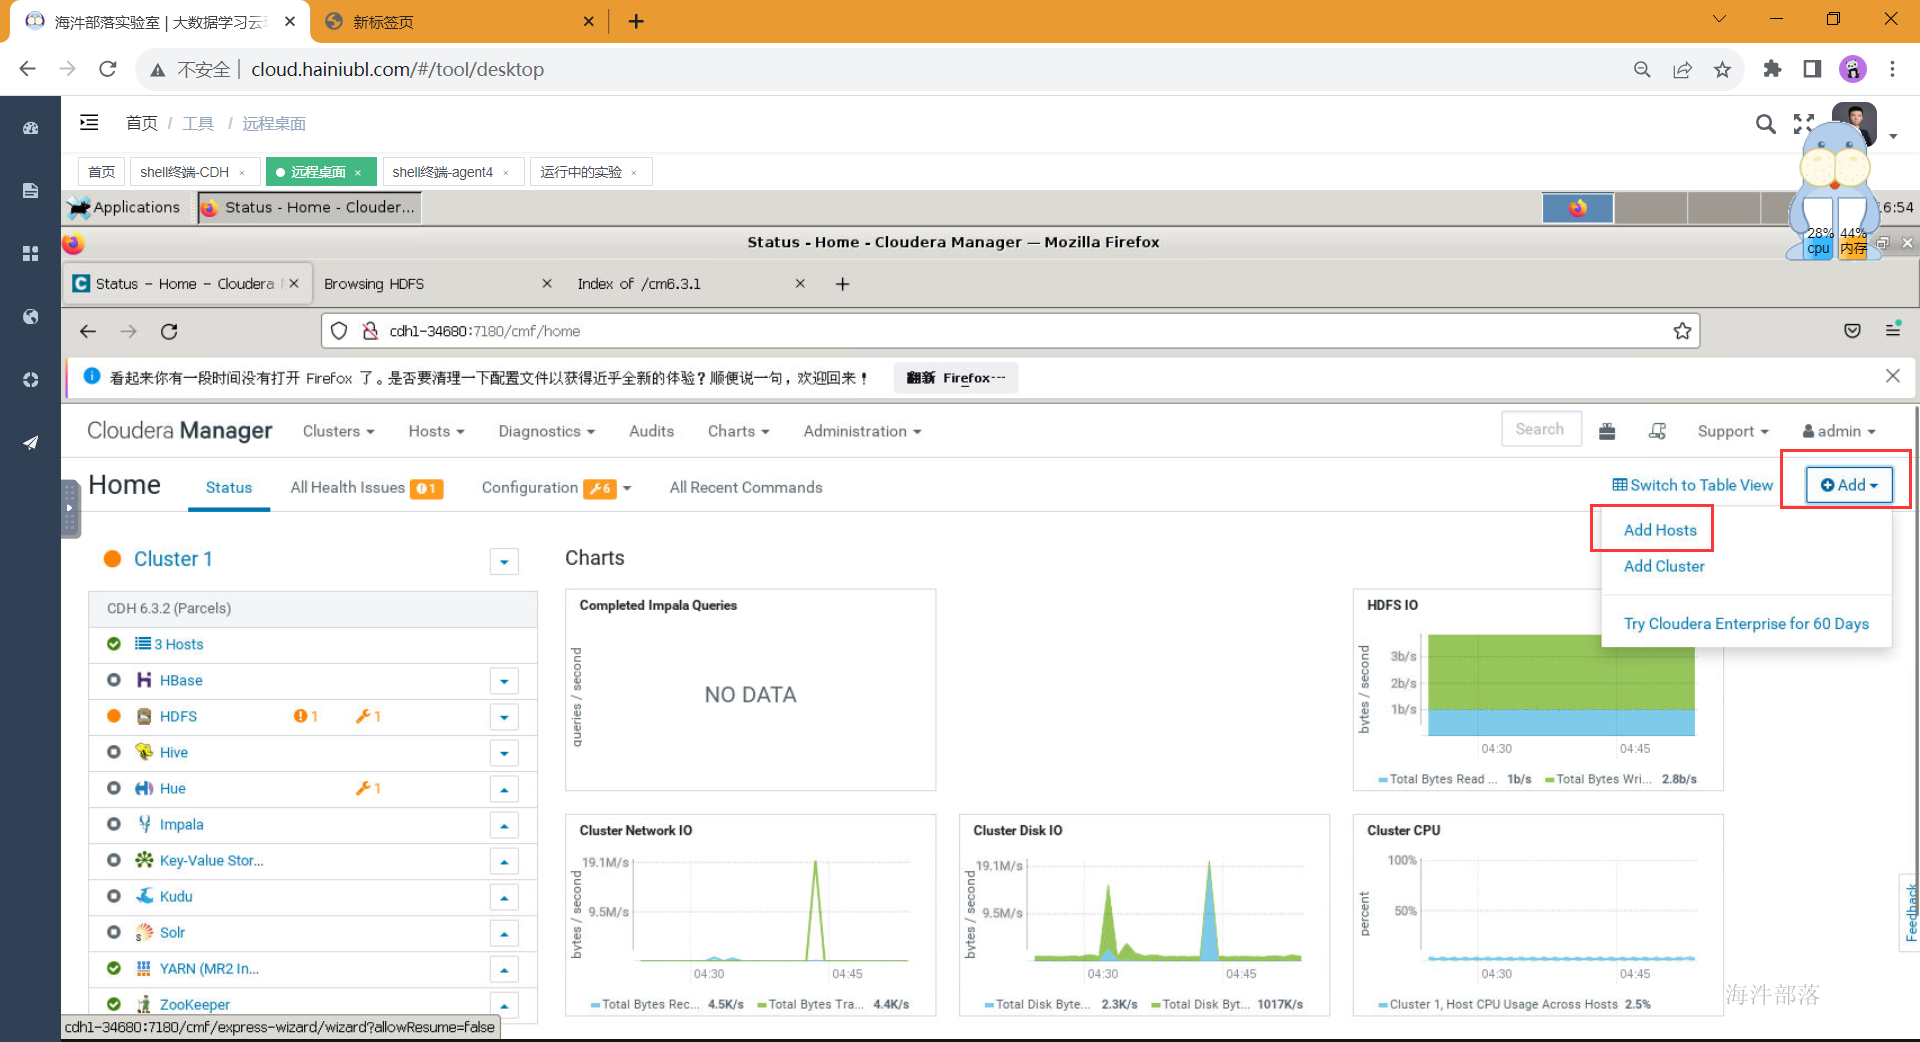This screenshot has width=1920, height=1042.
Task: Dismiss the Firefox refresh notification bar
Action: (x=1892, y=376)
